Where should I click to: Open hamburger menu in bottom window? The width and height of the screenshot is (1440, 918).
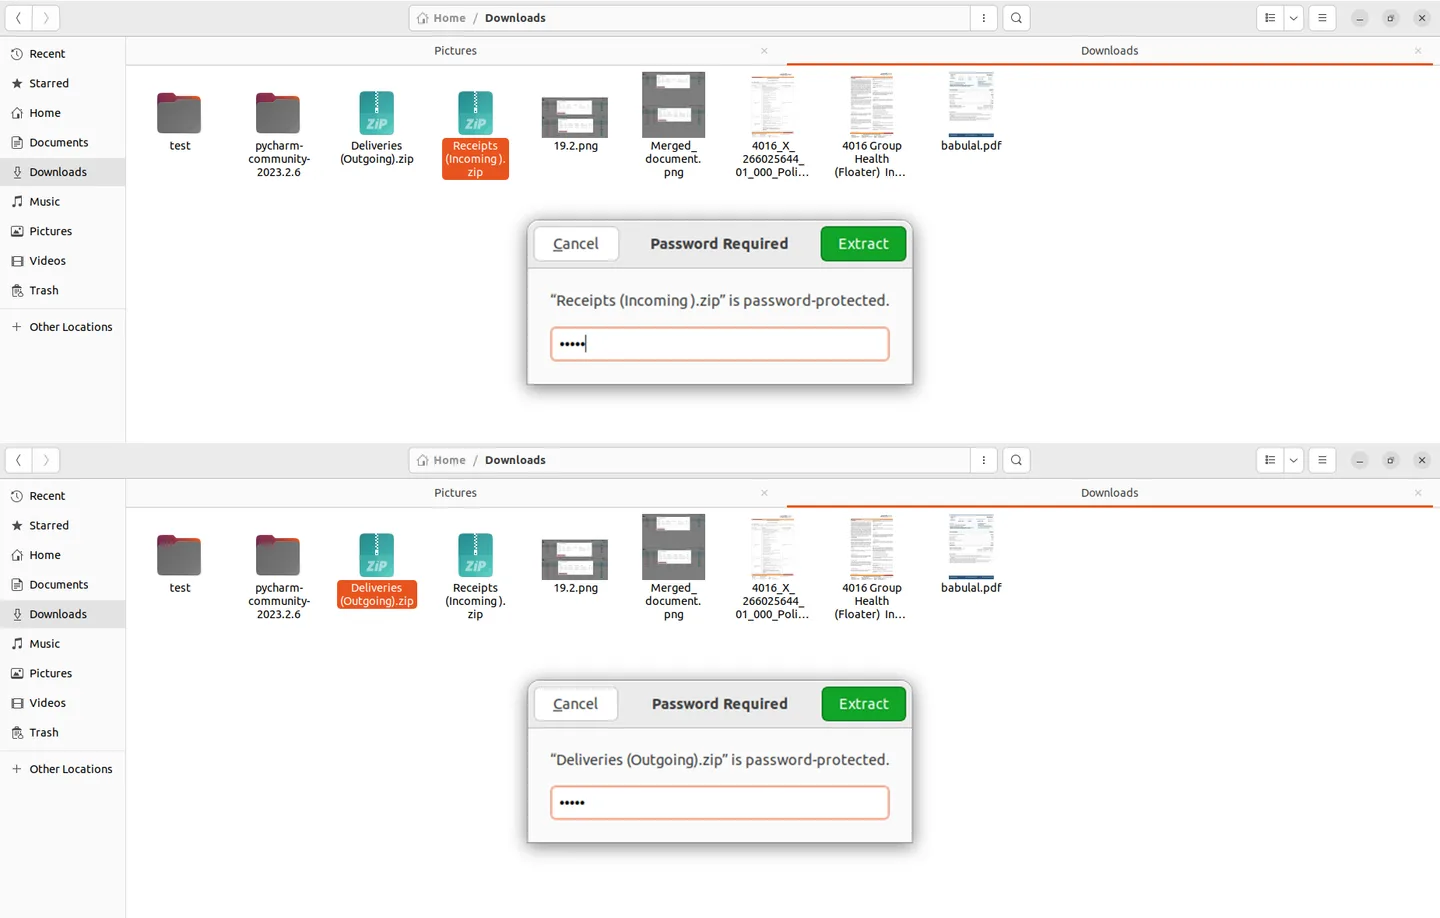point(1322,460)
